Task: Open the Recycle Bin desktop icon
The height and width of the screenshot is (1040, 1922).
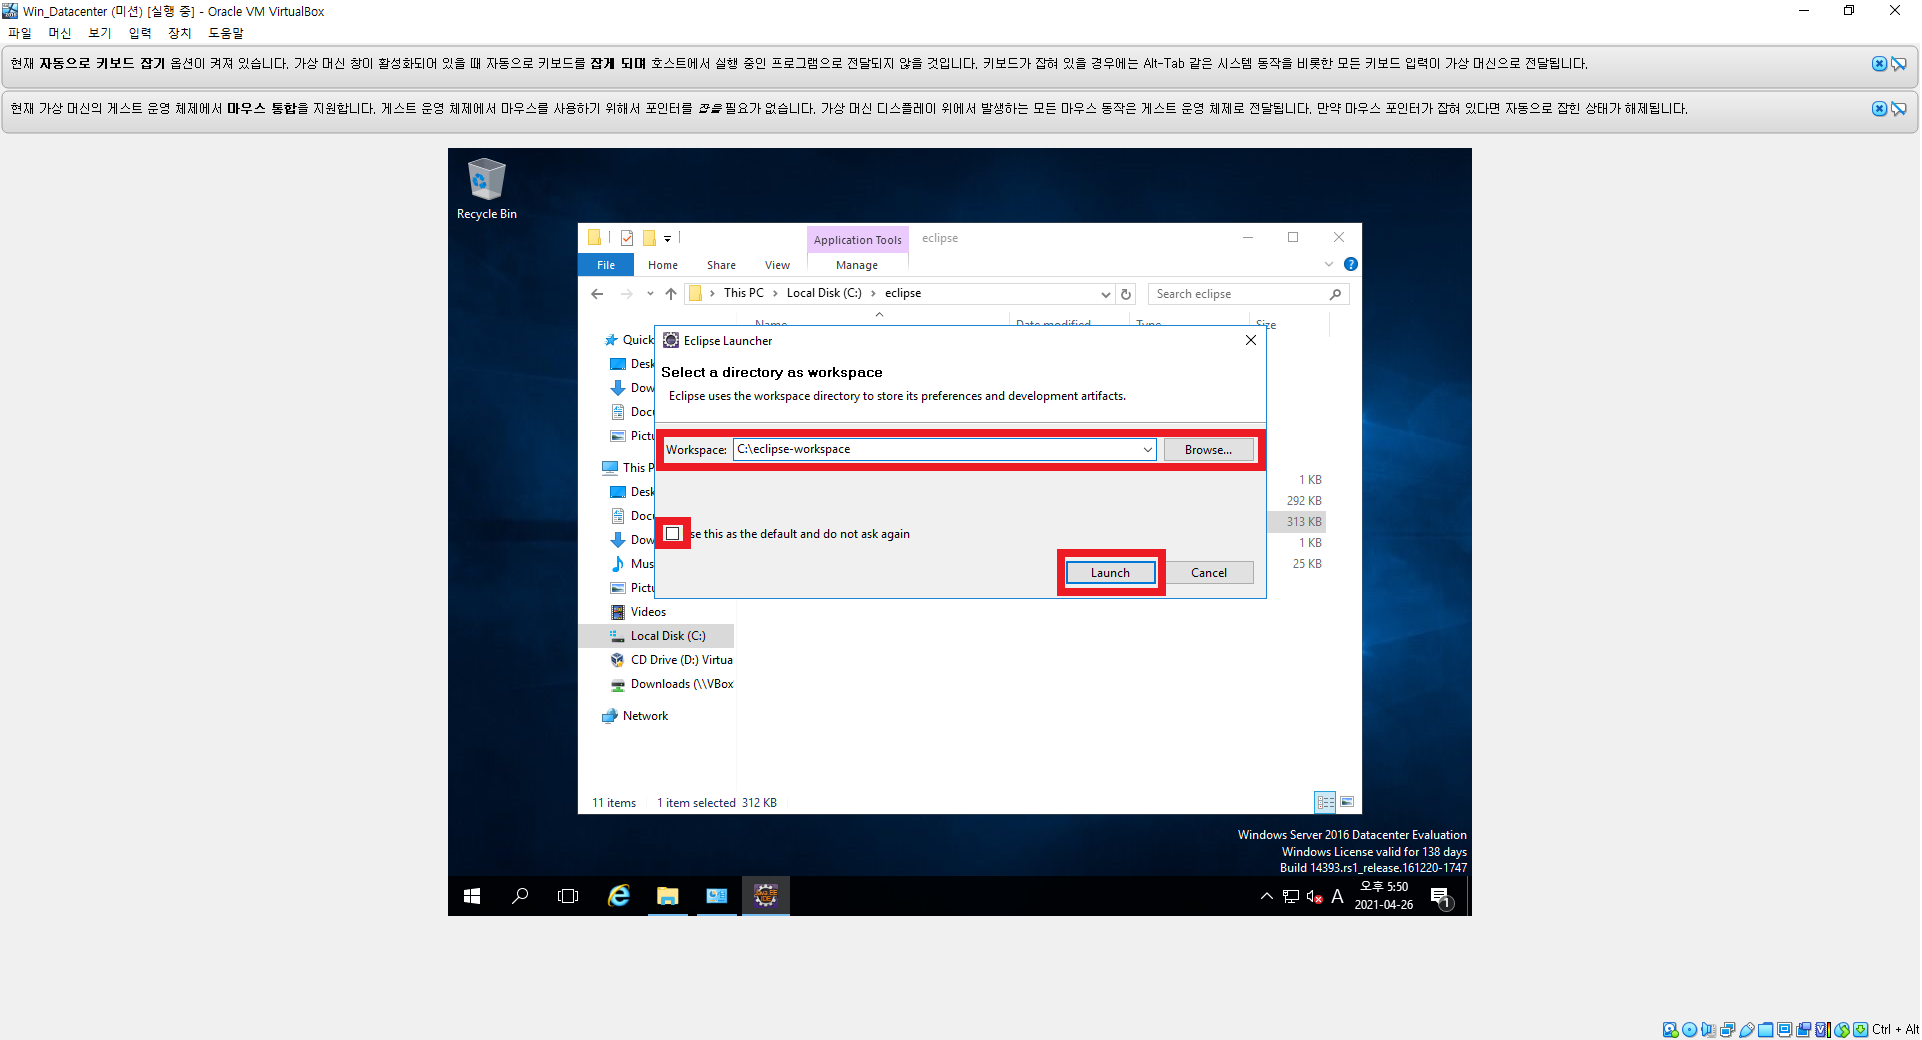Action: tap(486, 188)
